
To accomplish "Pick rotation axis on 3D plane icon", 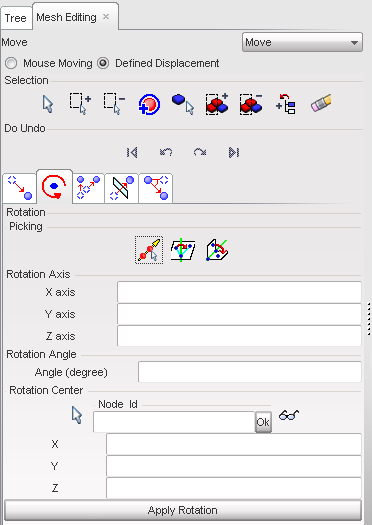I will [217, 250].
